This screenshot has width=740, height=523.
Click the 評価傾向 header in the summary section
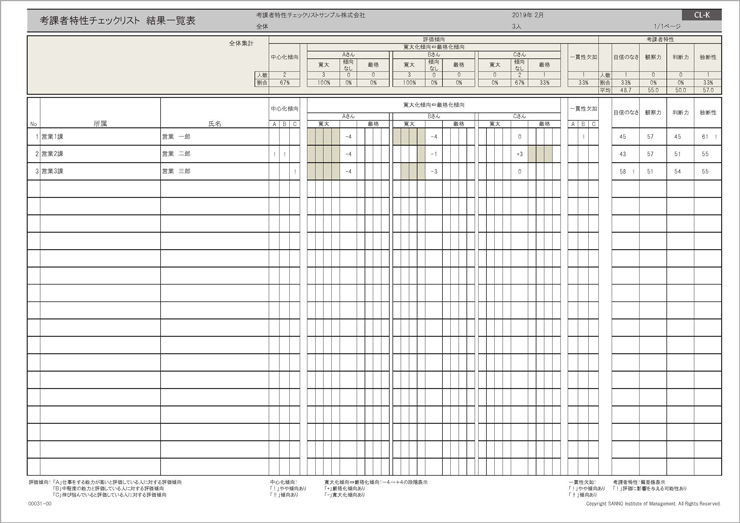tap(433, 38)
